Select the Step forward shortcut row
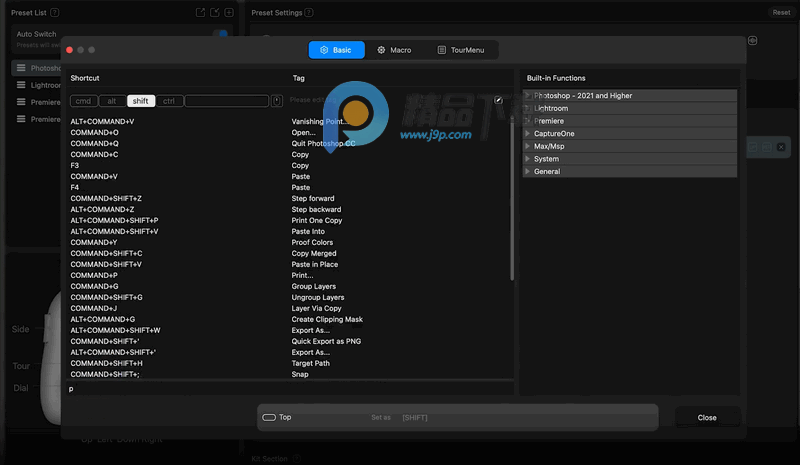The image size is (800, 465). pos(290,199)
